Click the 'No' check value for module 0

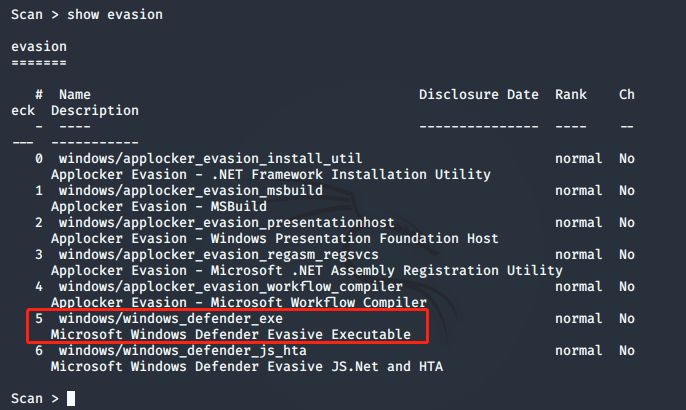click(x=627, y=158)
